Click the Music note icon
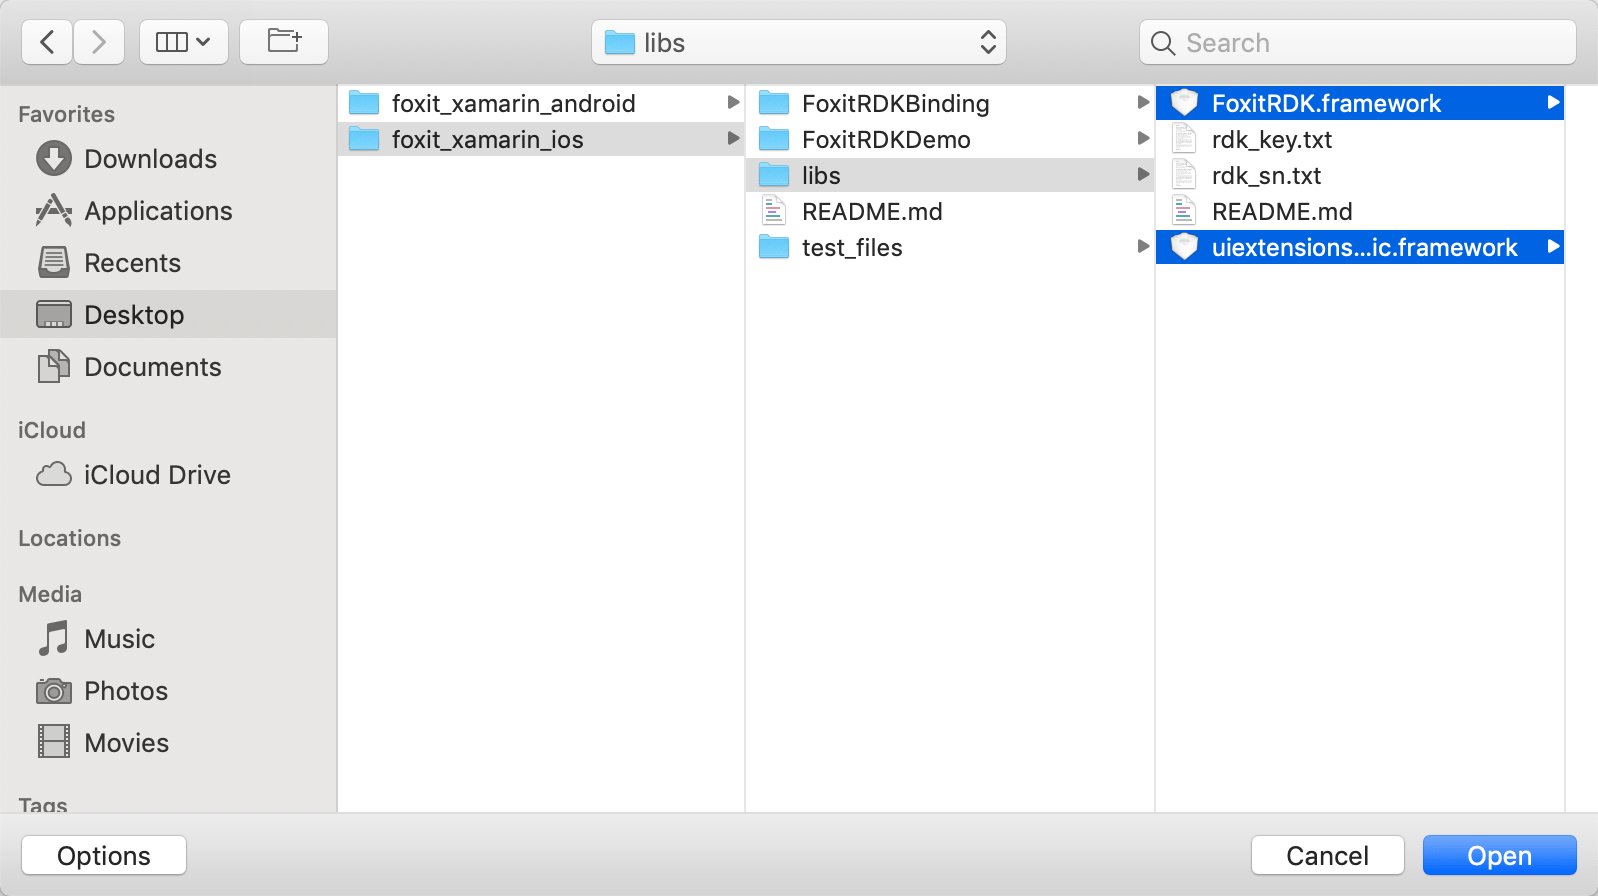The image size is (1598, 896). (x=54, y=638)
